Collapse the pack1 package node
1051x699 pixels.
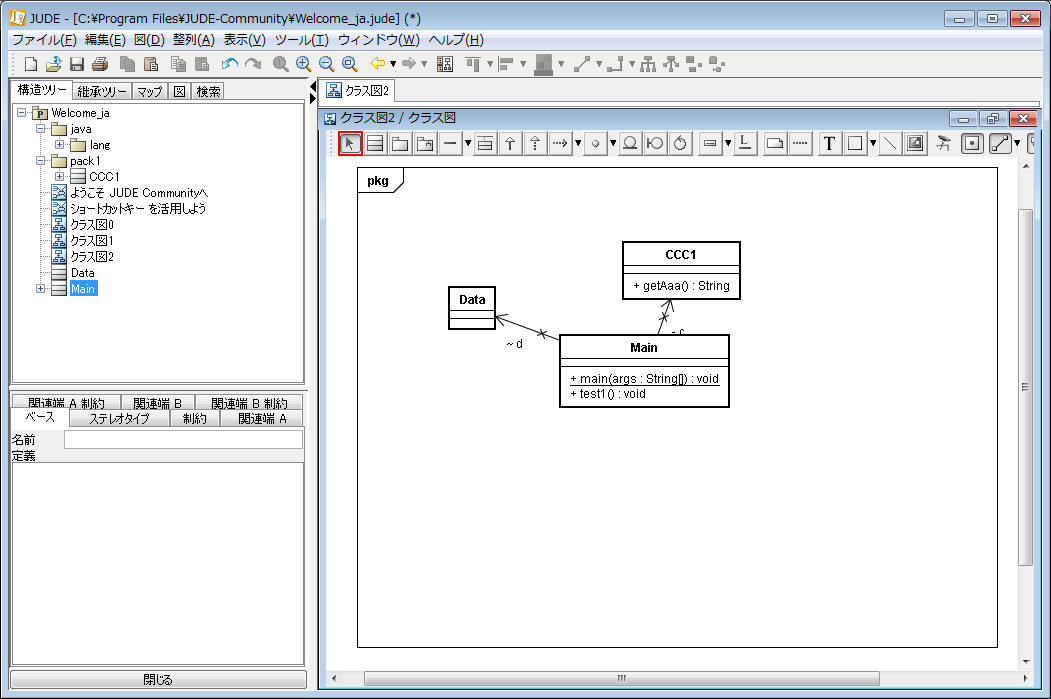pyautogui.click(x=41, y=161)
